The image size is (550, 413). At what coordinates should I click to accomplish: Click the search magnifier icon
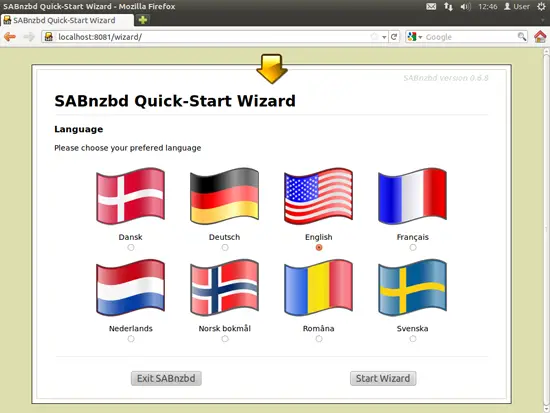pos(522,36)
